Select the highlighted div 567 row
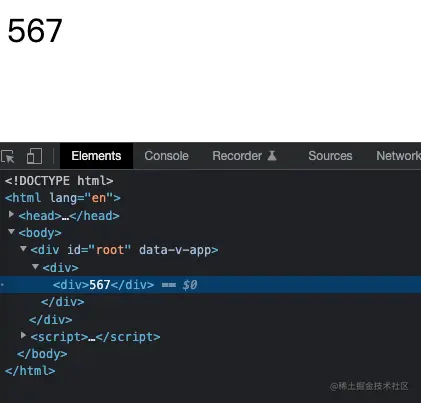The image size is (421, 403). (x=210, y=285)
